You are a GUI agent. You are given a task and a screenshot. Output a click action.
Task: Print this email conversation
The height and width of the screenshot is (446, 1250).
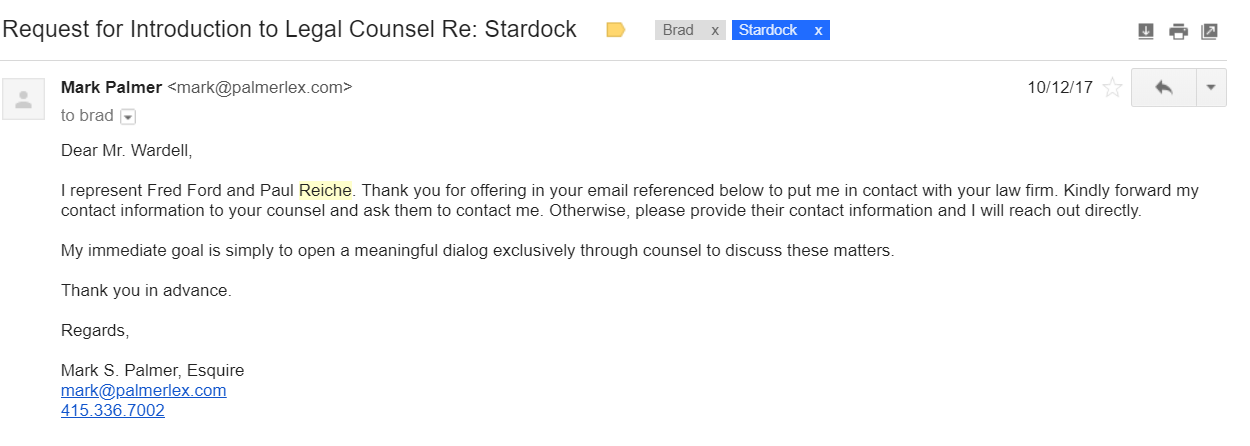[1178, 31]
